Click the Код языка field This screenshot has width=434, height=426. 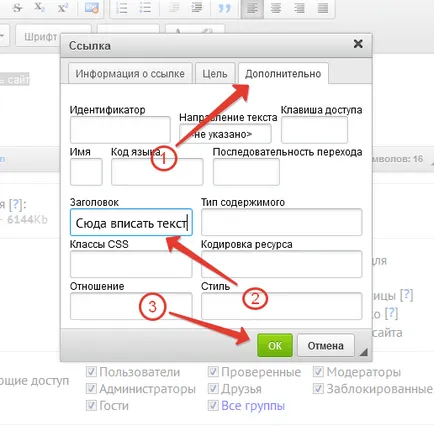click(157, 172)
